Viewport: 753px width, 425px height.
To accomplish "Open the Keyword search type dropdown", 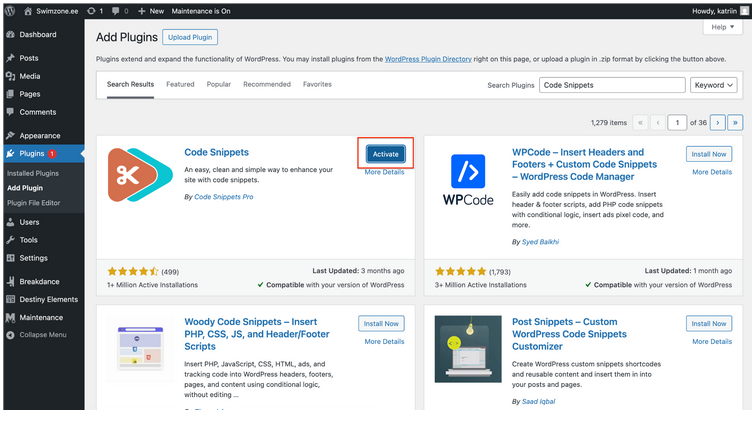I will click(714, 85).
